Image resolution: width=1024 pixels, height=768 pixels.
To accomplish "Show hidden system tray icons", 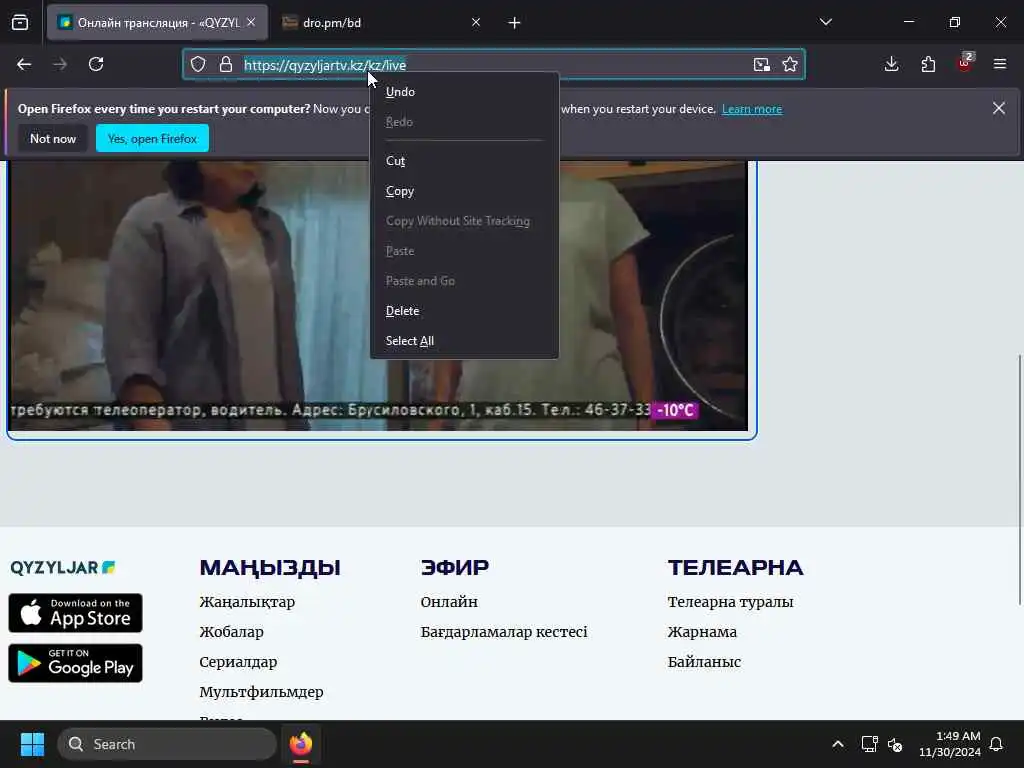I will (838, 744).
